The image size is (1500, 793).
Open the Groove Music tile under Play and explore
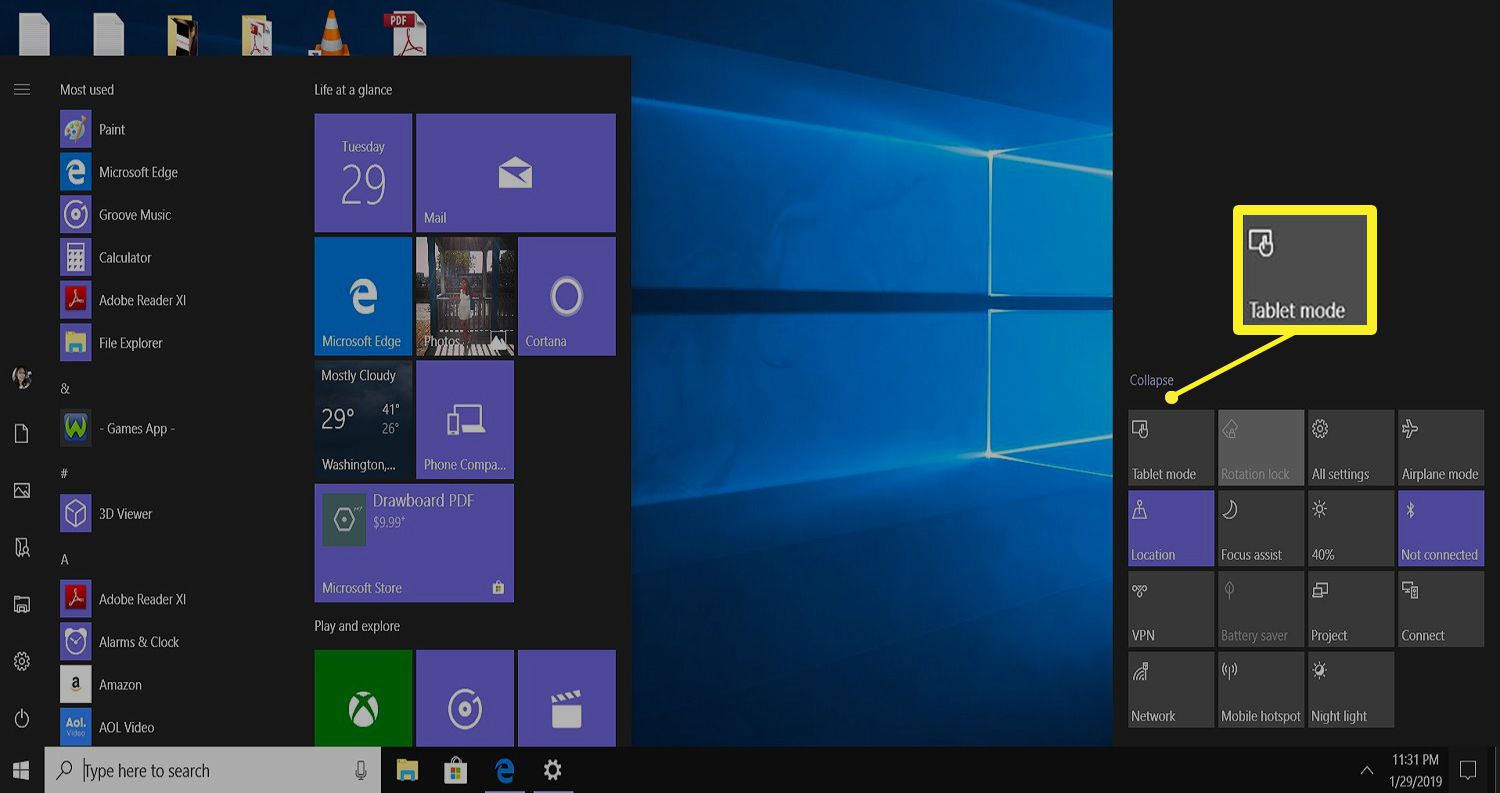[465, 698]
